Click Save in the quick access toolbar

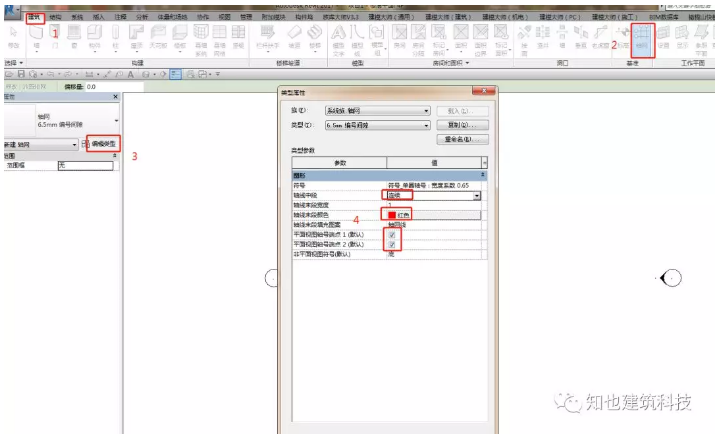tap(21, 74)
